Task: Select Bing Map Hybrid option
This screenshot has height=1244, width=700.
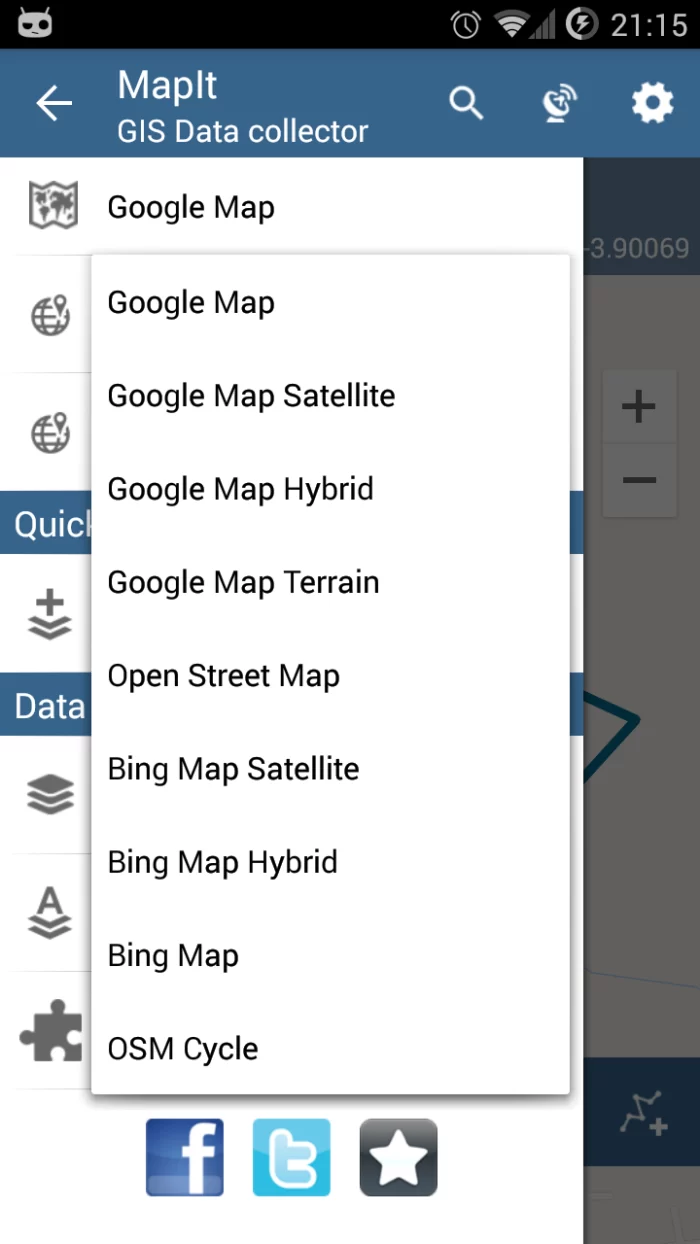Action: click(222, 862)
